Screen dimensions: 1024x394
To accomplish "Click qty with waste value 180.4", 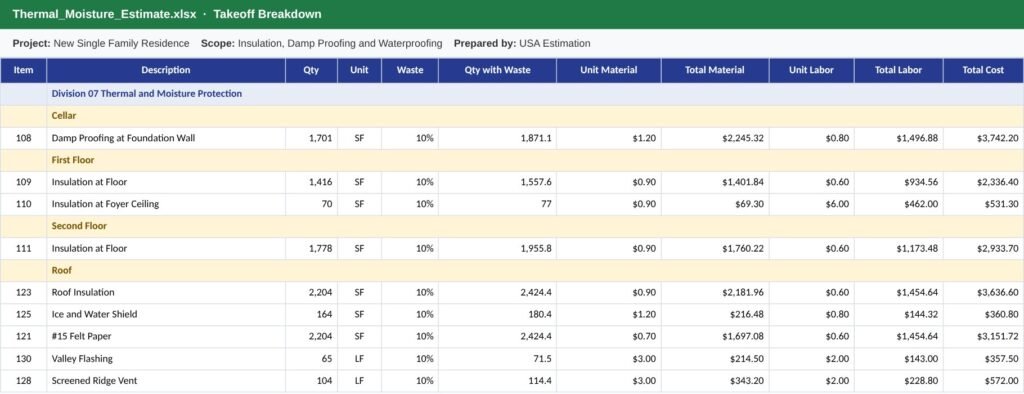I will [498, 314].
